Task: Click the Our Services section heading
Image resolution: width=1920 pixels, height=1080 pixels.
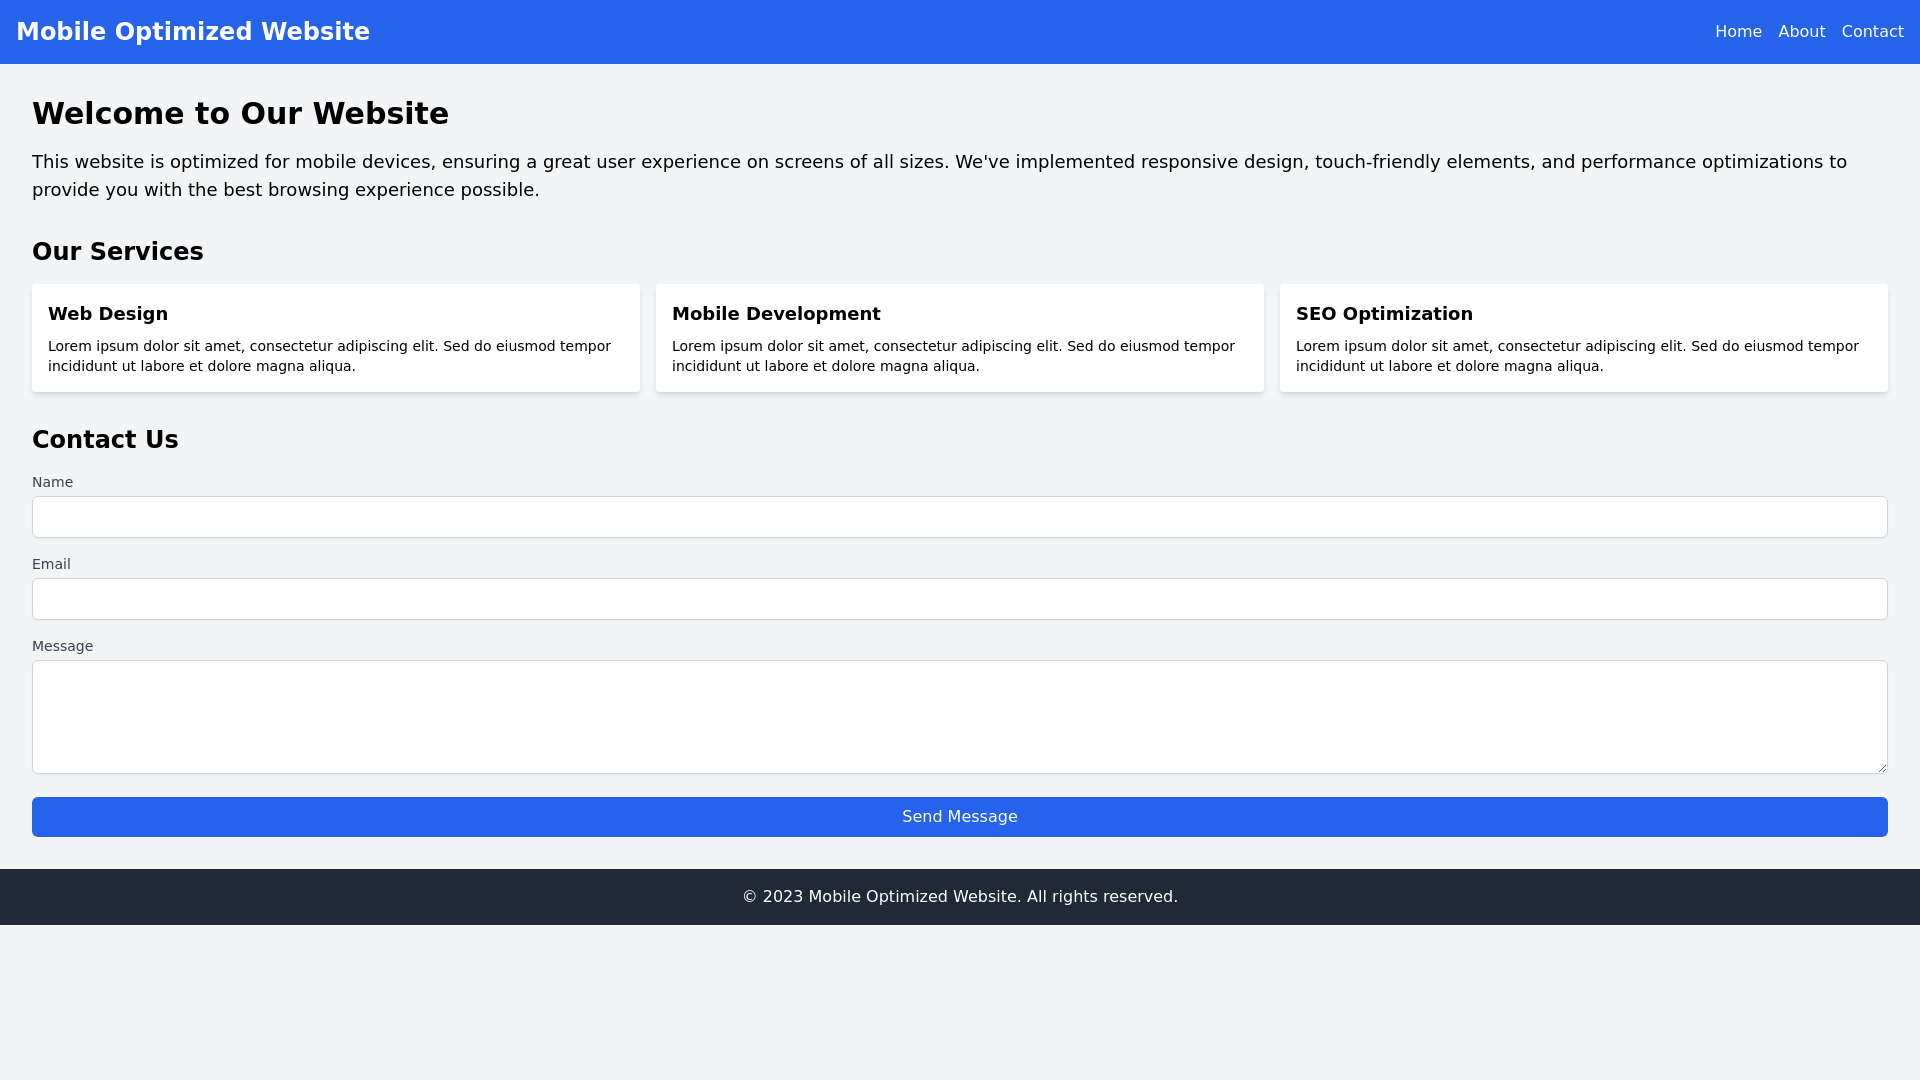Action: (x=117, y=252)
